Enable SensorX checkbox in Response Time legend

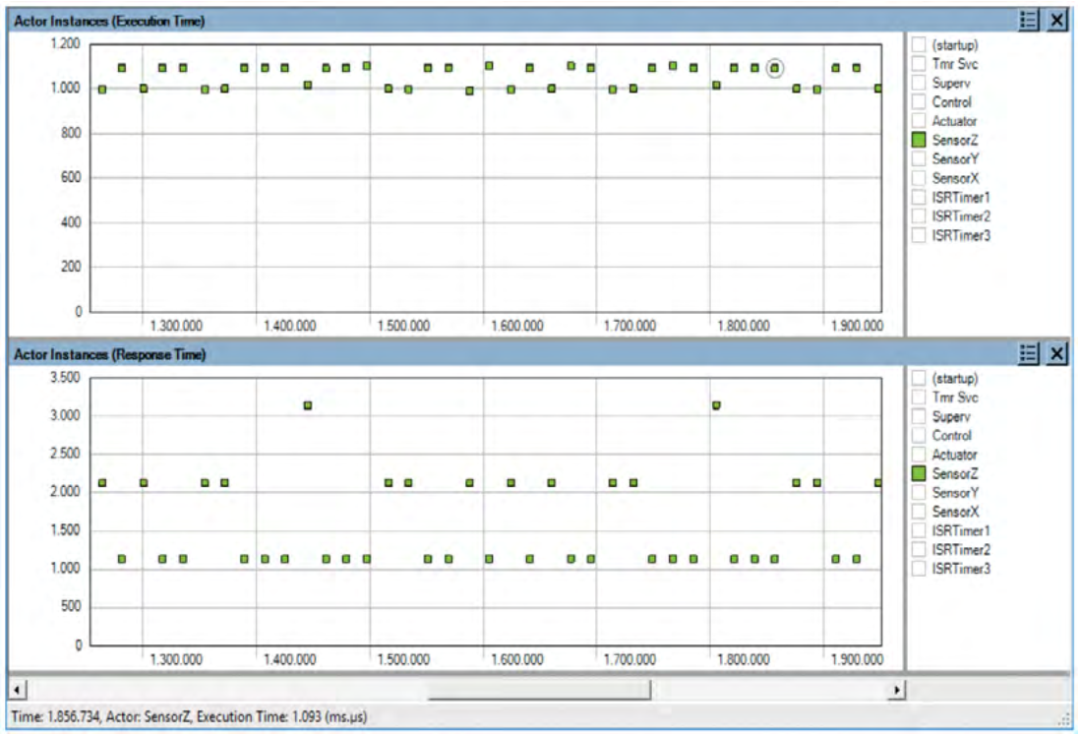[919, 512]
